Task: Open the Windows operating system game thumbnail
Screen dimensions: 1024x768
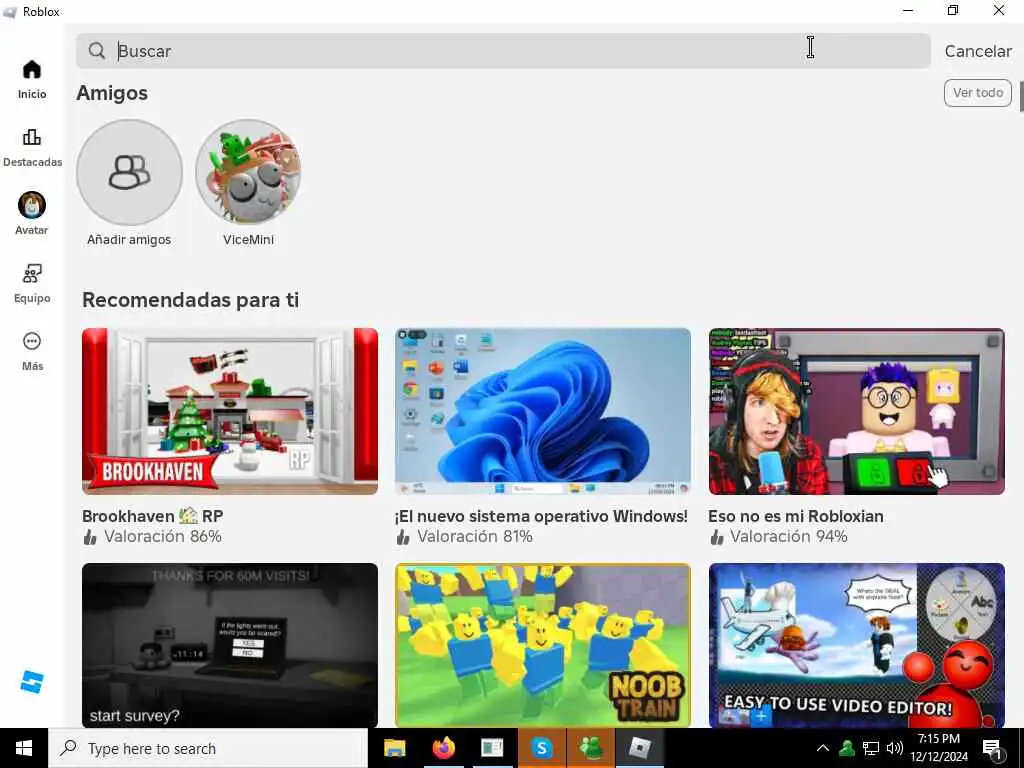Action: click(543, 411)
